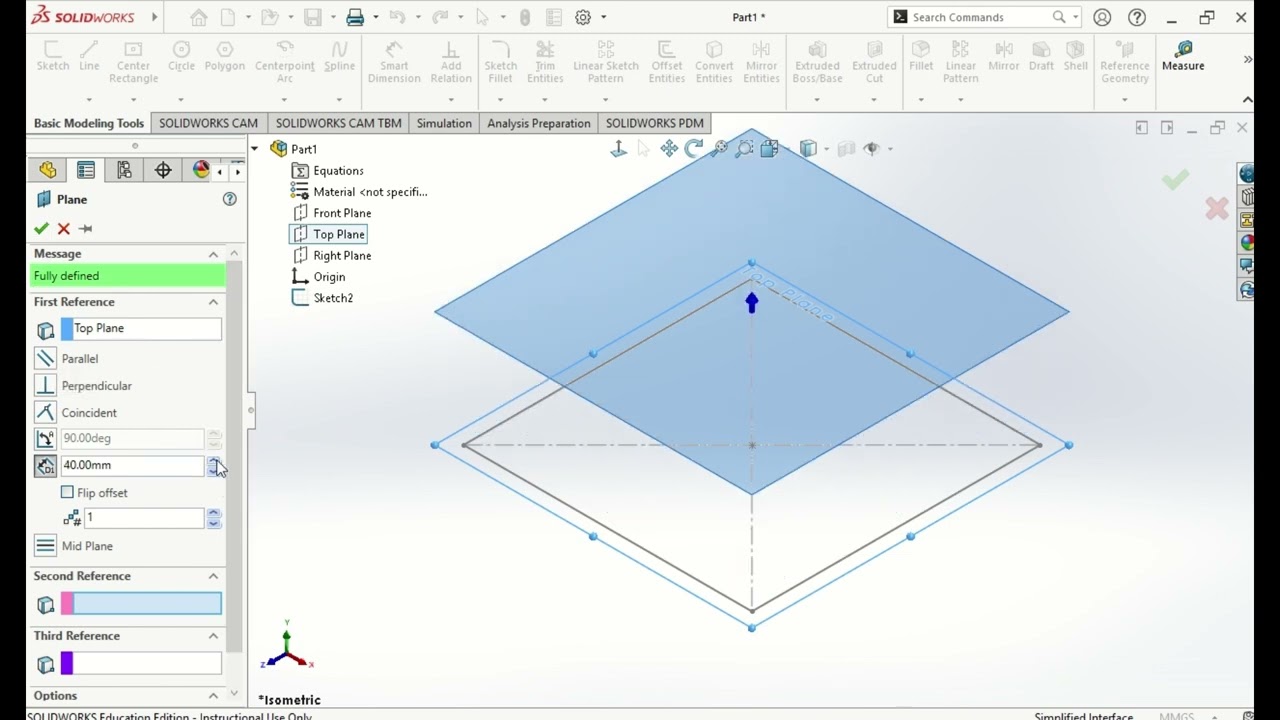Switch to SOLIDWORKS PDM tab
Viewport: 1280px width, 720px height.
click(x=654, y=123)
